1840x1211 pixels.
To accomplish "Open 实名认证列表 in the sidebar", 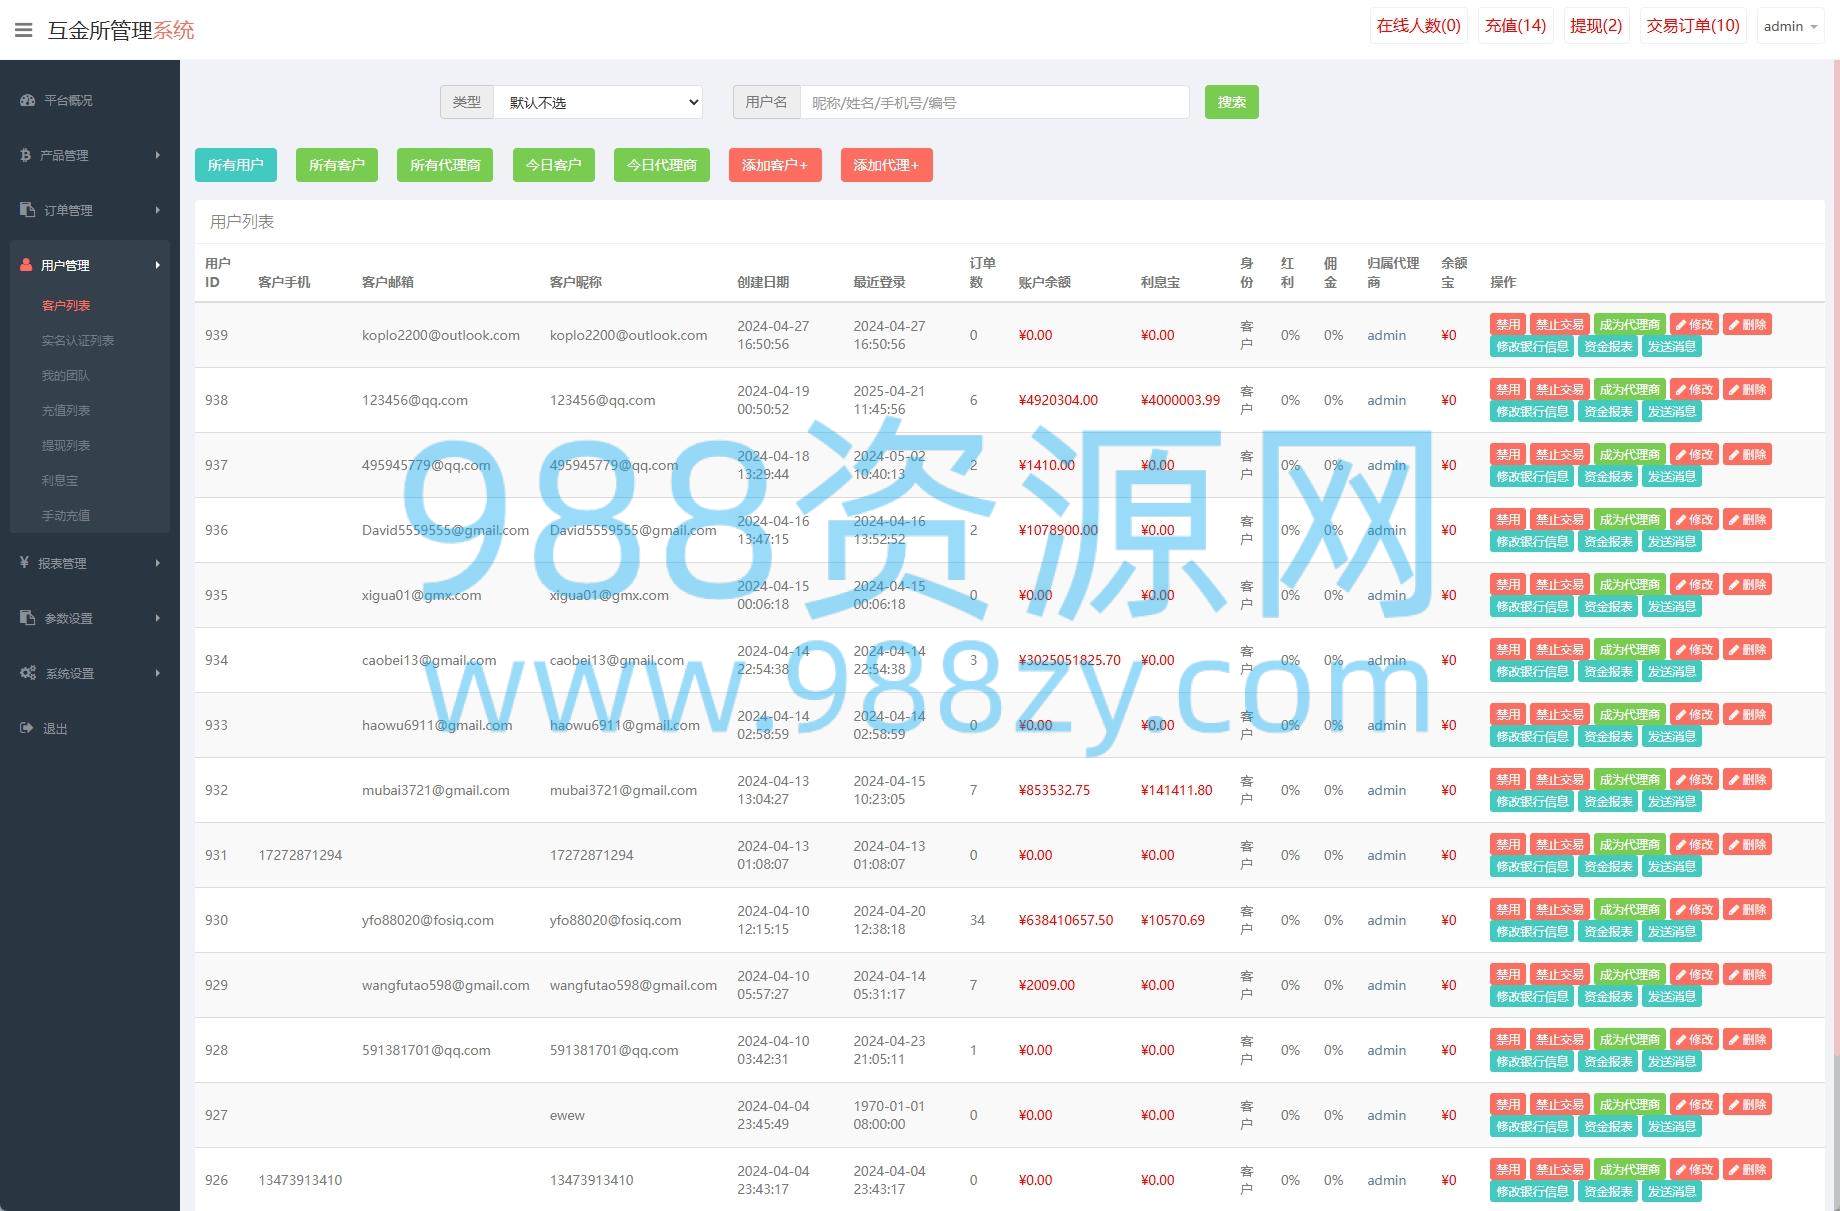I will pyautogui.click(x=78, y=340).
